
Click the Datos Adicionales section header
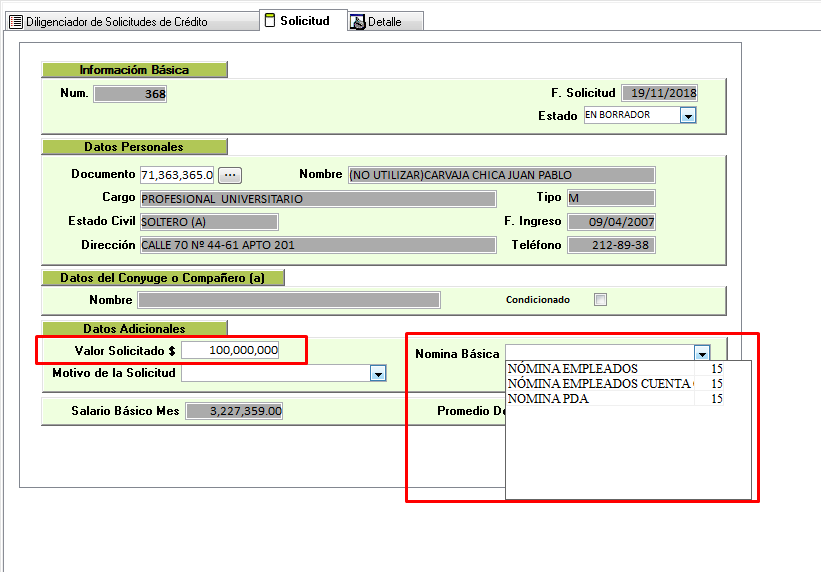[x=134, y=328]
